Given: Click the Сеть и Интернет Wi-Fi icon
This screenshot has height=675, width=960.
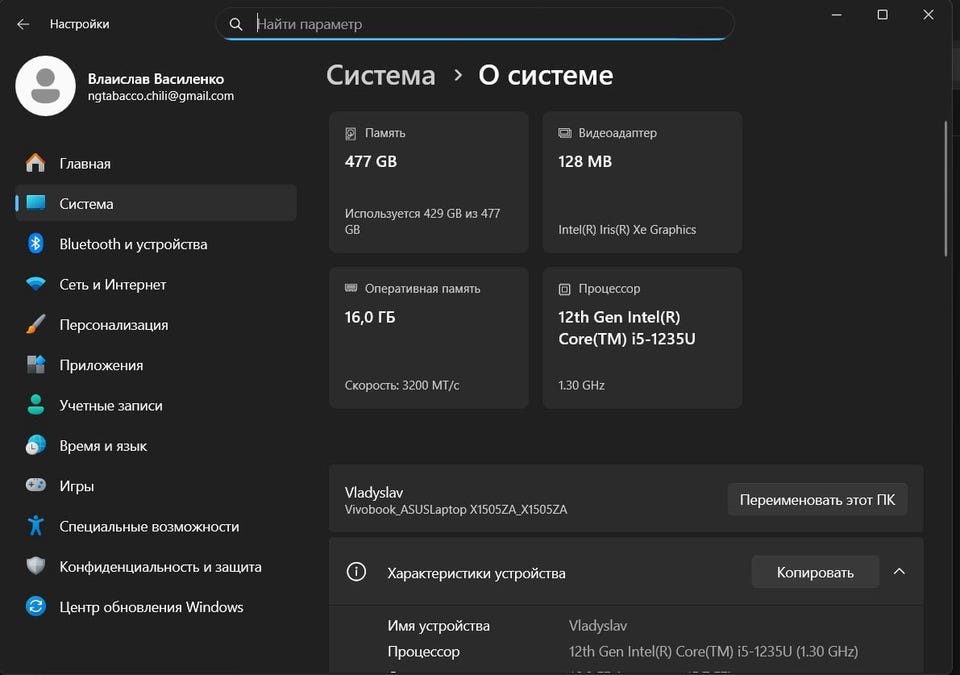Looking at the screenshot, I should (36, 285).
